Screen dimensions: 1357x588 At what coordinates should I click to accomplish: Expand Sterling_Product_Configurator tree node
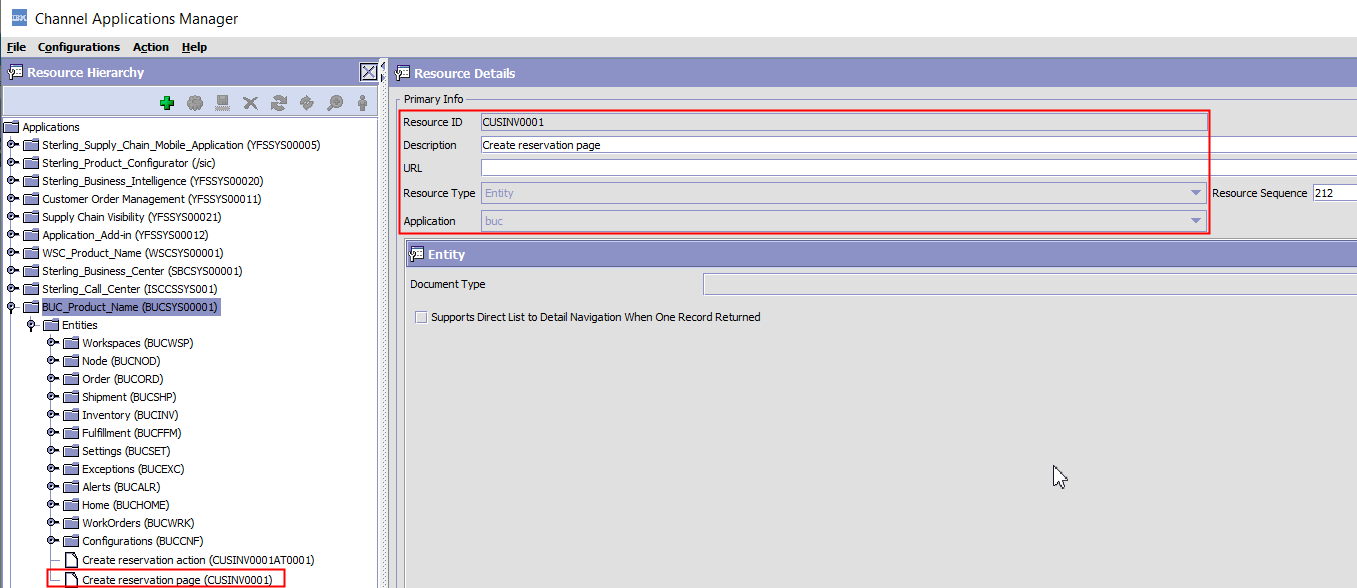point(12,163)
